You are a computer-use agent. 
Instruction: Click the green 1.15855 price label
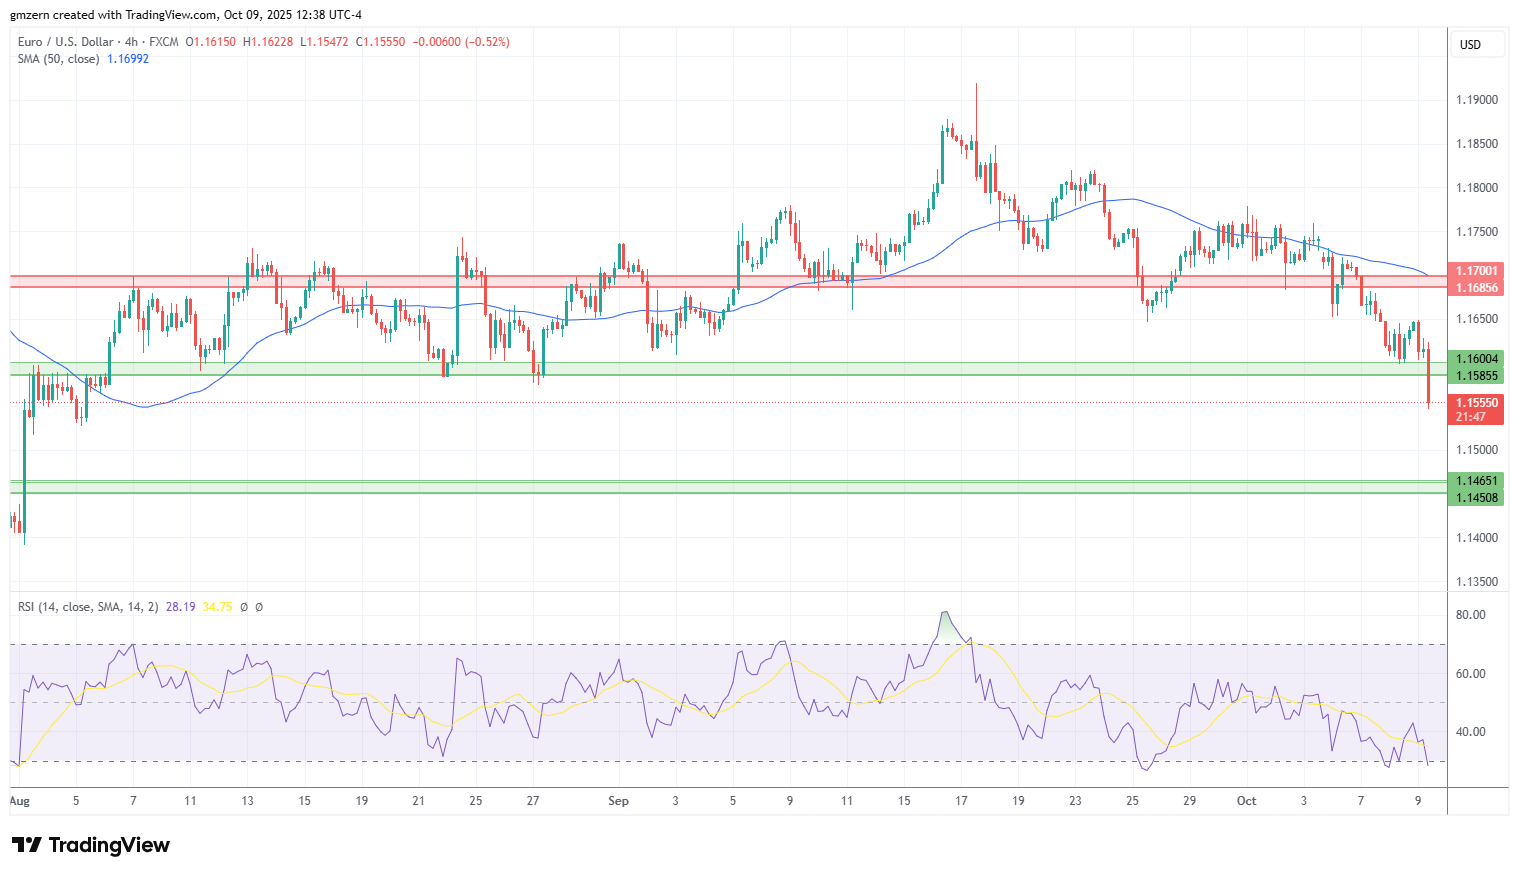1476,376
